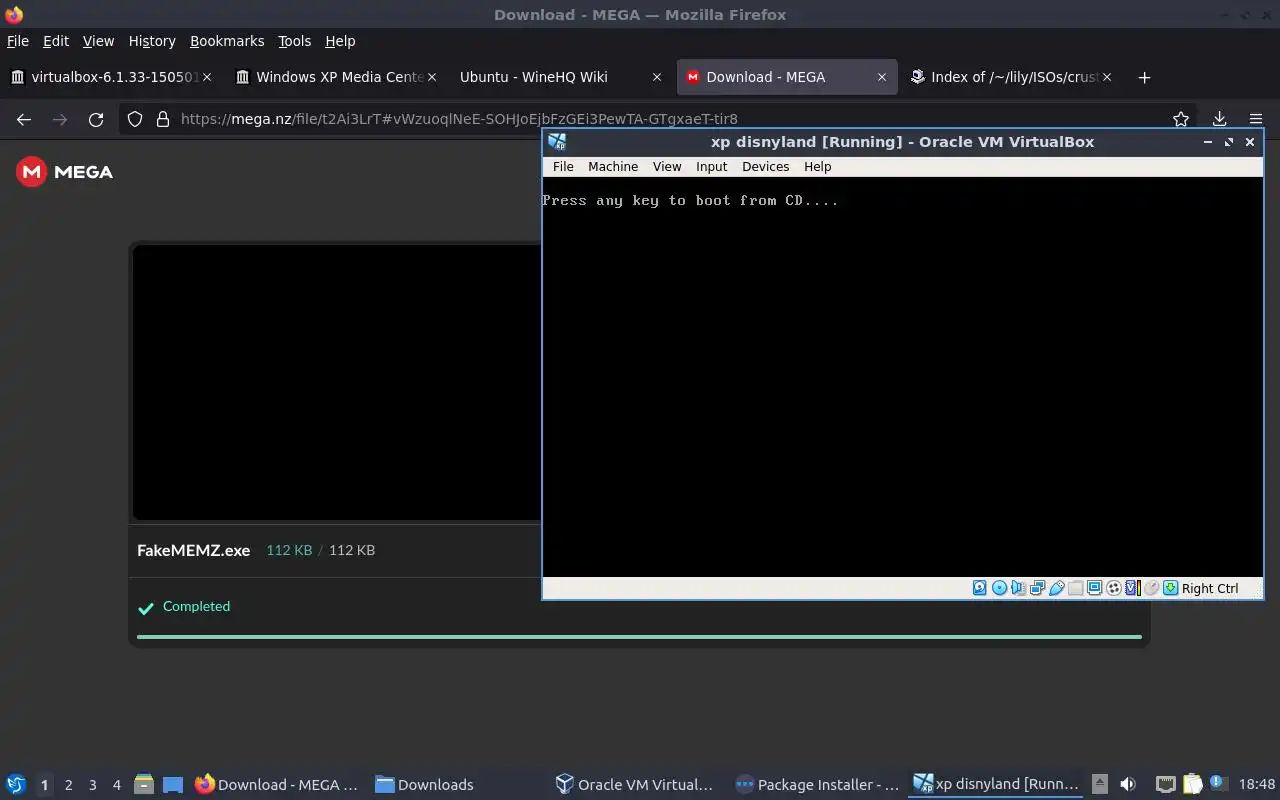
Task: Click the hard disk activity icon in VirtualBox status bar
Action: pos(979,588)
